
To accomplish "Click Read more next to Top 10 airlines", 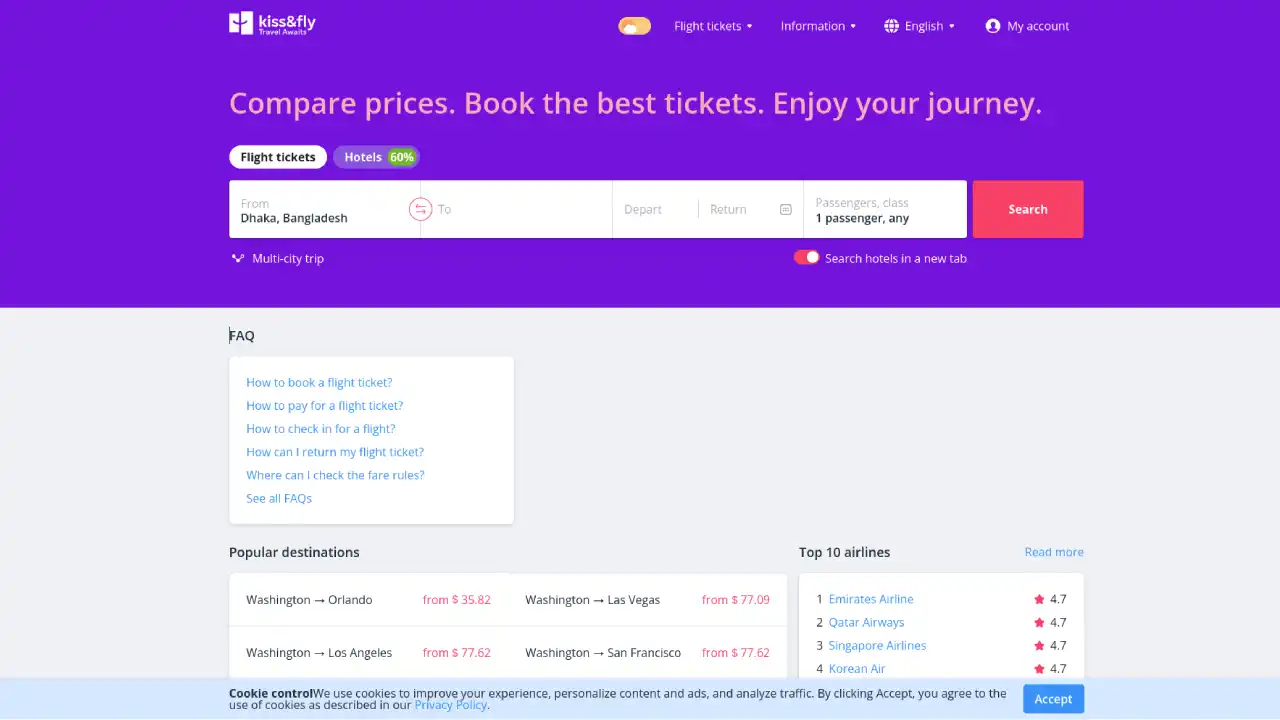I will pos(1053,551).
